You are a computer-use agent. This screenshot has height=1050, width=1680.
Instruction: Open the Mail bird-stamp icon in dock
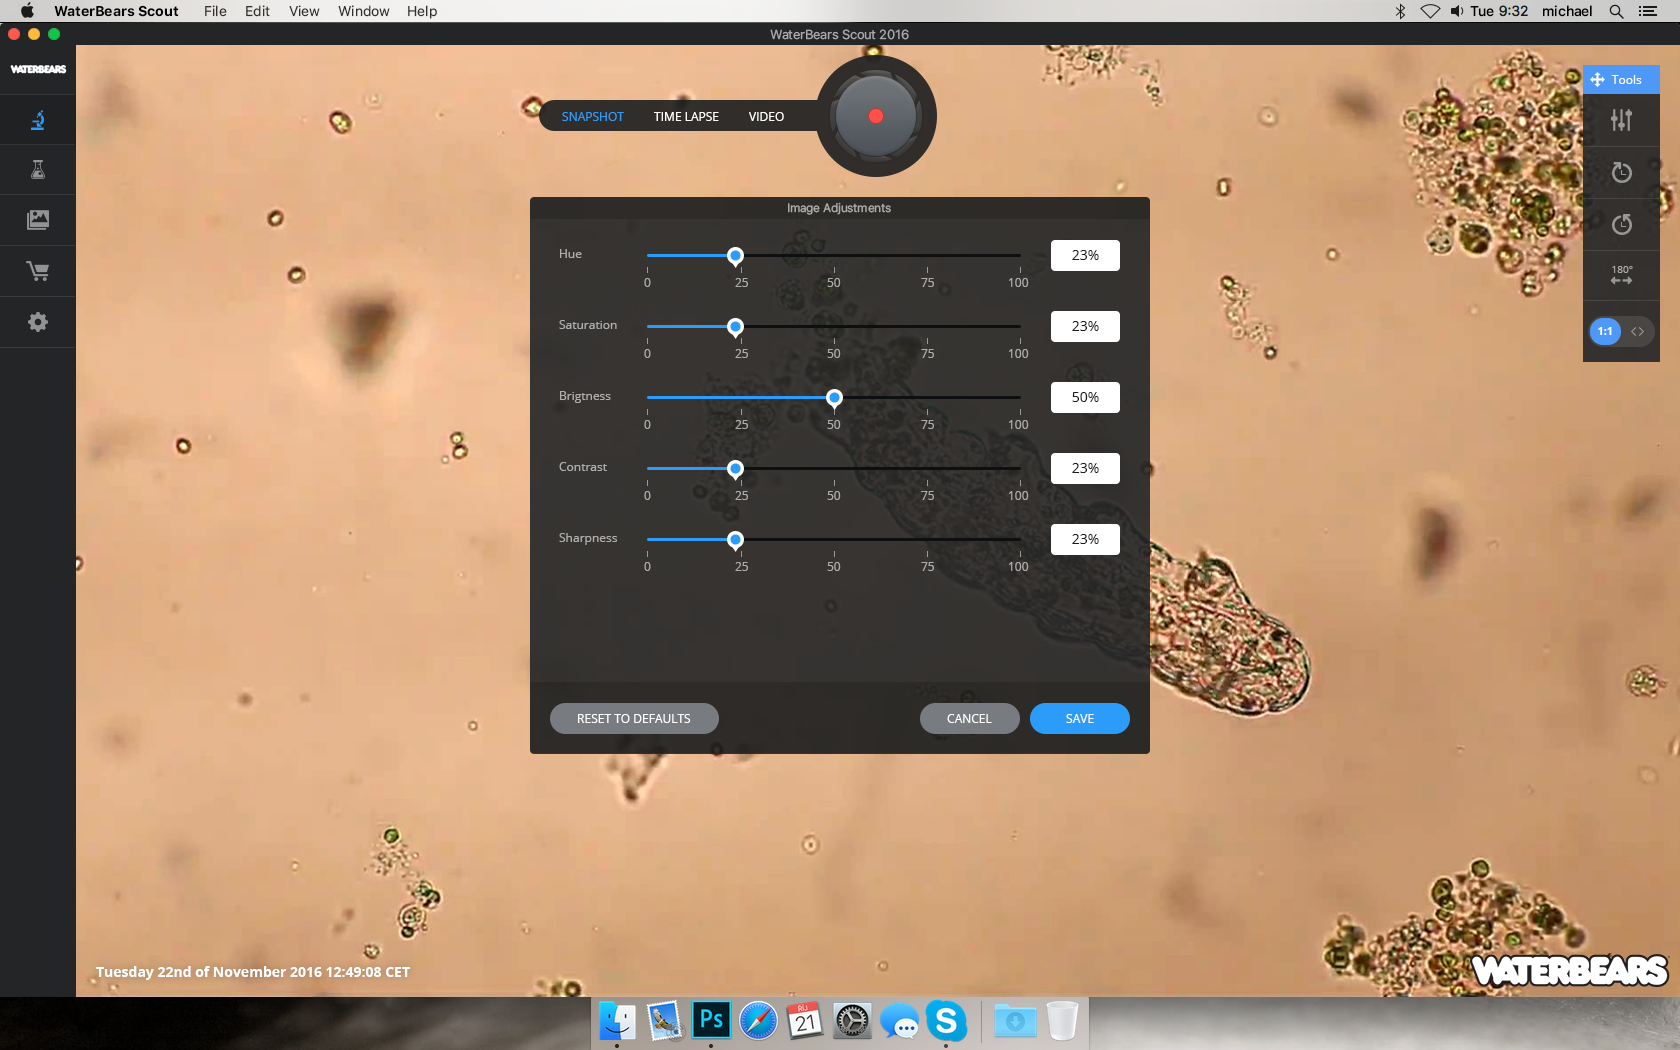pos(664,1021)
